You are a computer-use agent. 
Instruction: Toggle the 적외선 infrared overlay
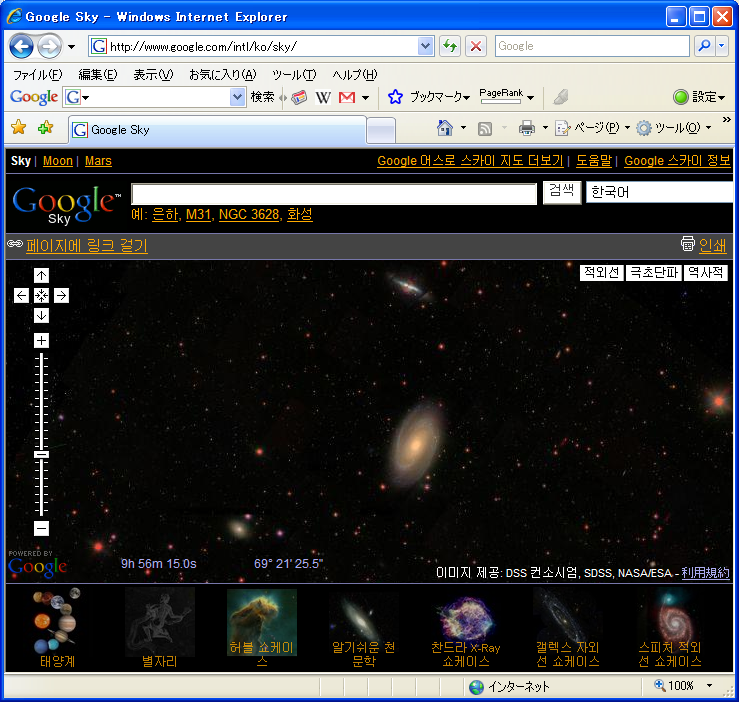pos(601,273)
